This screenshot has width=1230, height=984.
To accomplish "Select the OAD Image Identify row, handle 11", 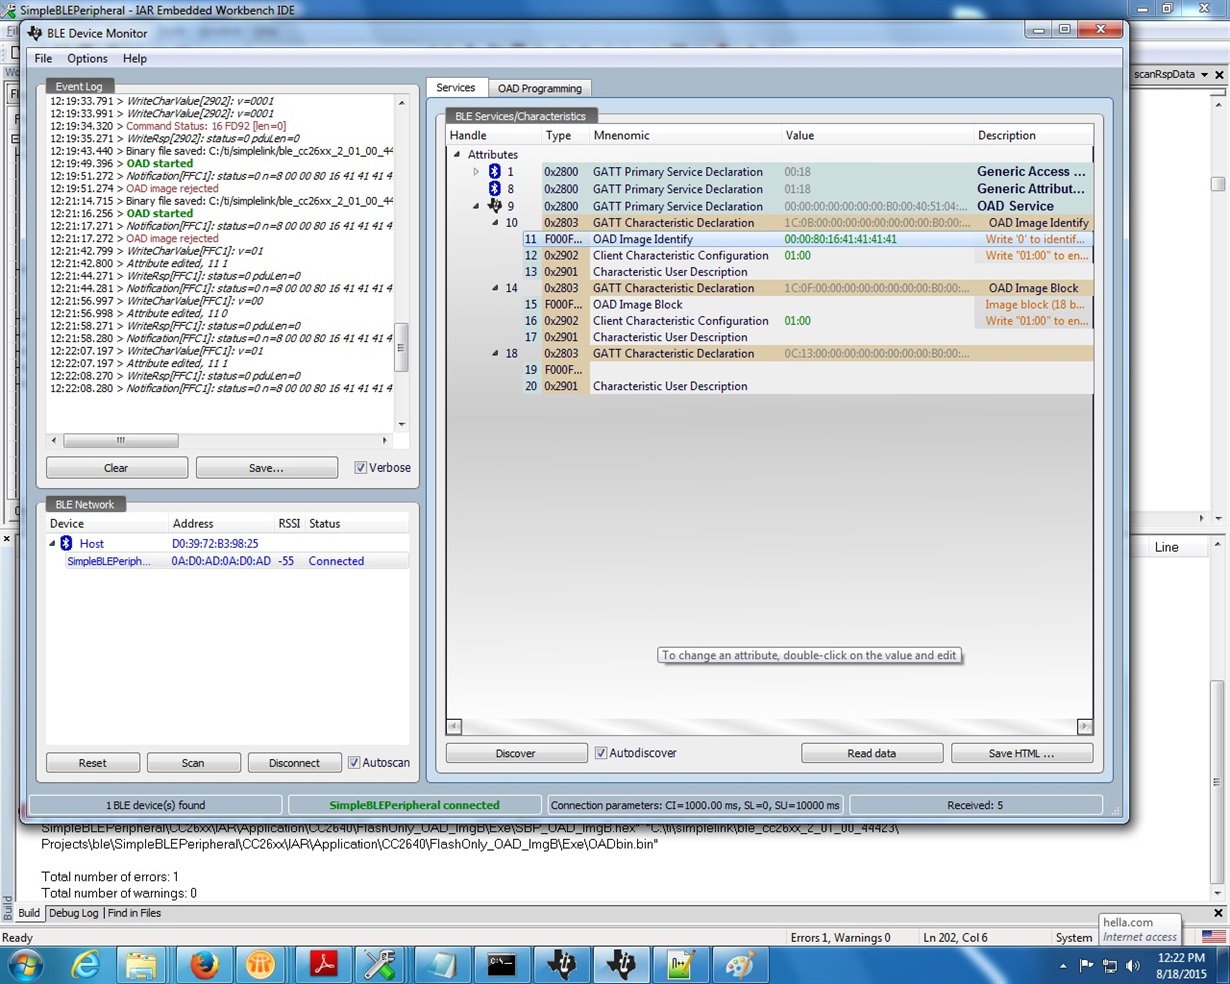I will (x=806, y=240).
